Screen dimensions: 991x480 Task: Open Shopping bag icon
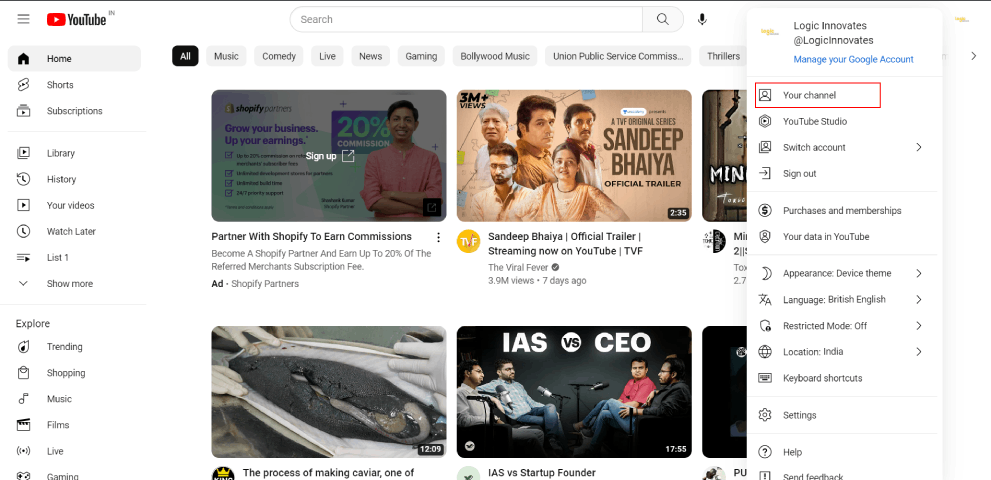[23, 372]
